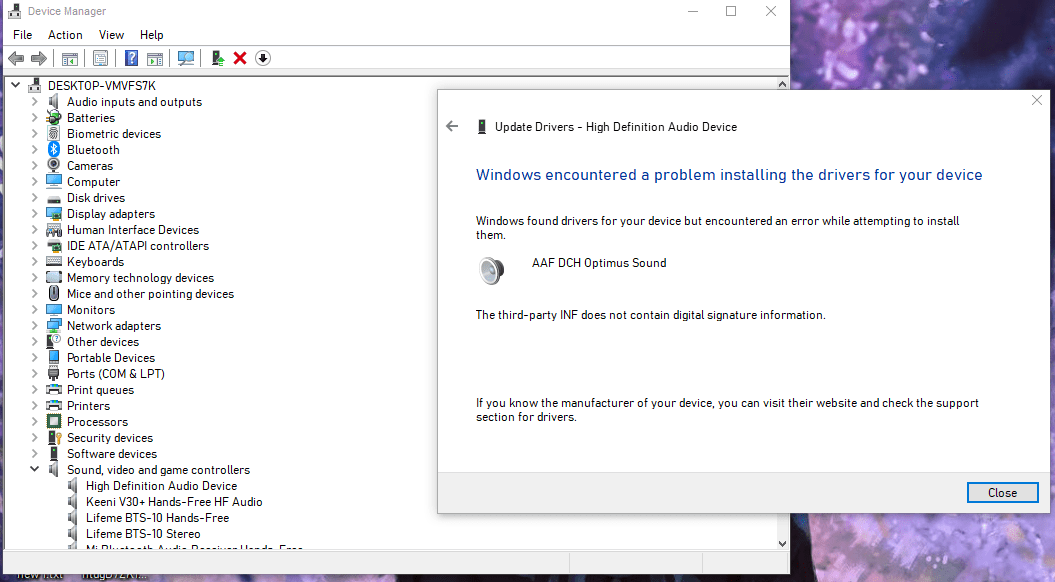1055x582 pixels.
Task: Select the Portable Devices category
Action: point(111,358)
